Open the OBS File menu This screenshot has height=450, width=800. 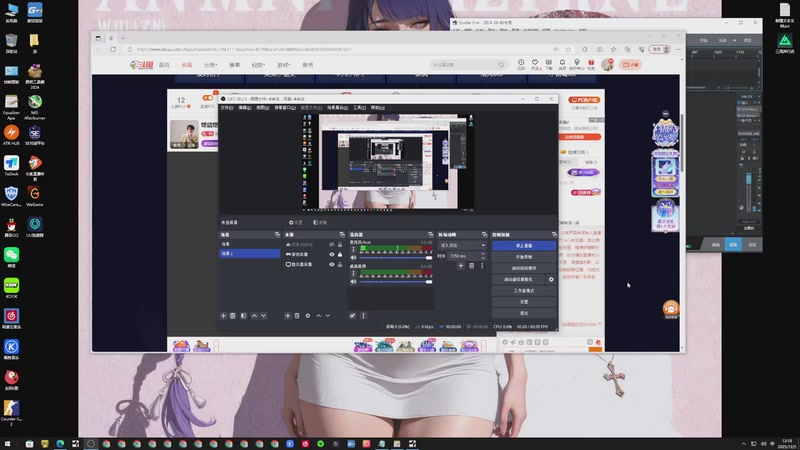[227, 108]
